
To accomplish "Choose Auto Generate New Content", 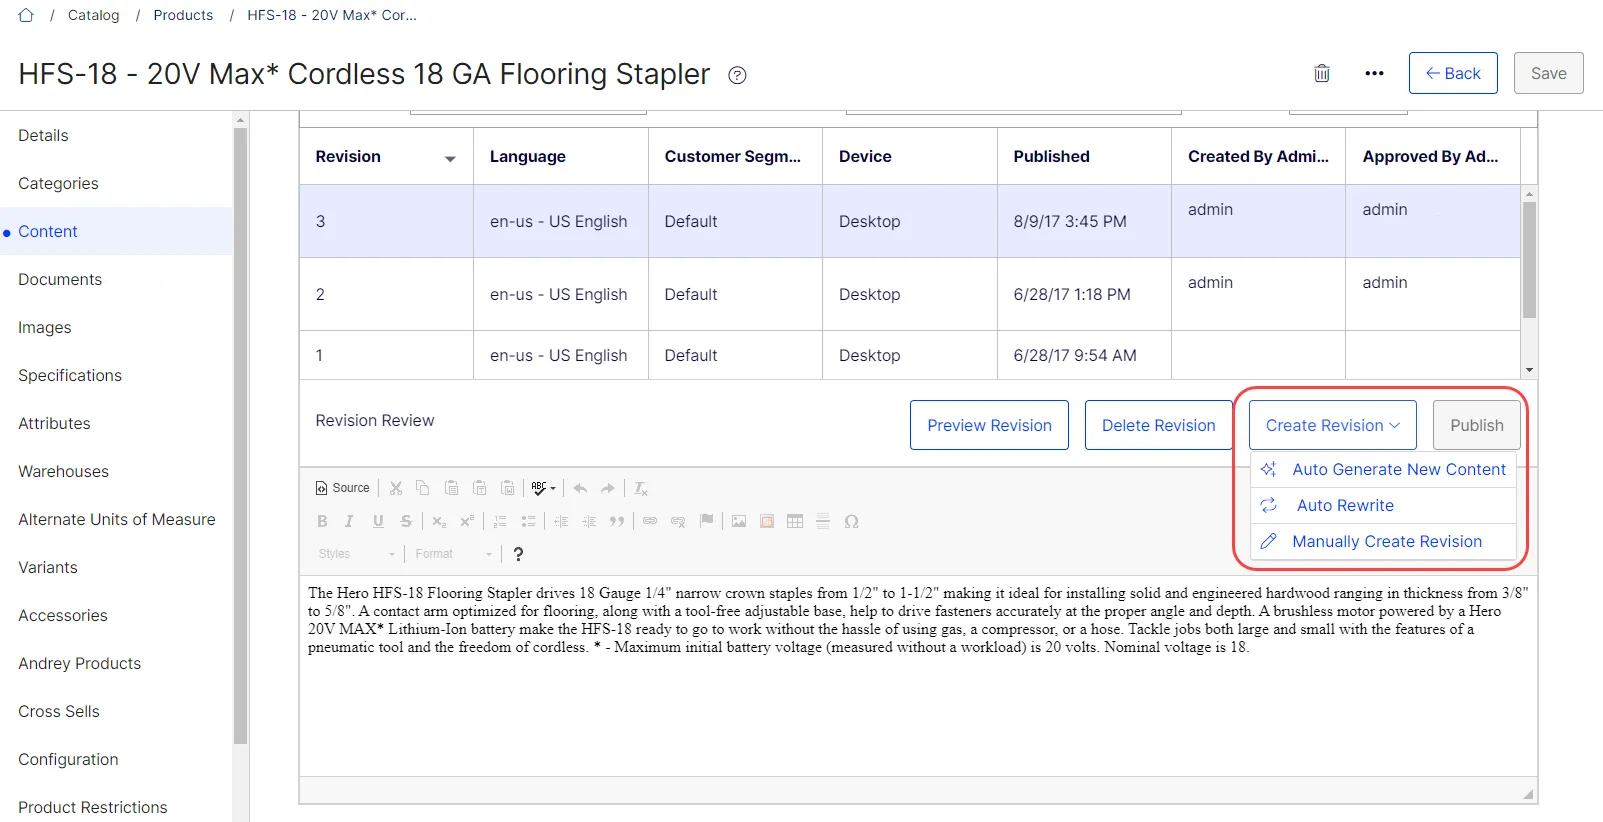I will (1384, 469).
